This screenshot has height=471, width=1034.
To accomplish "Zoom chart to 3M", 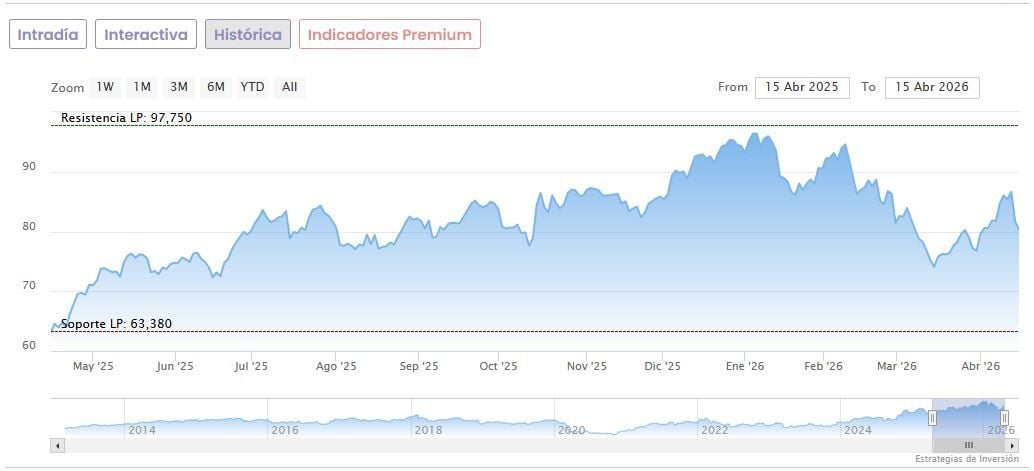I will (179, 87).
